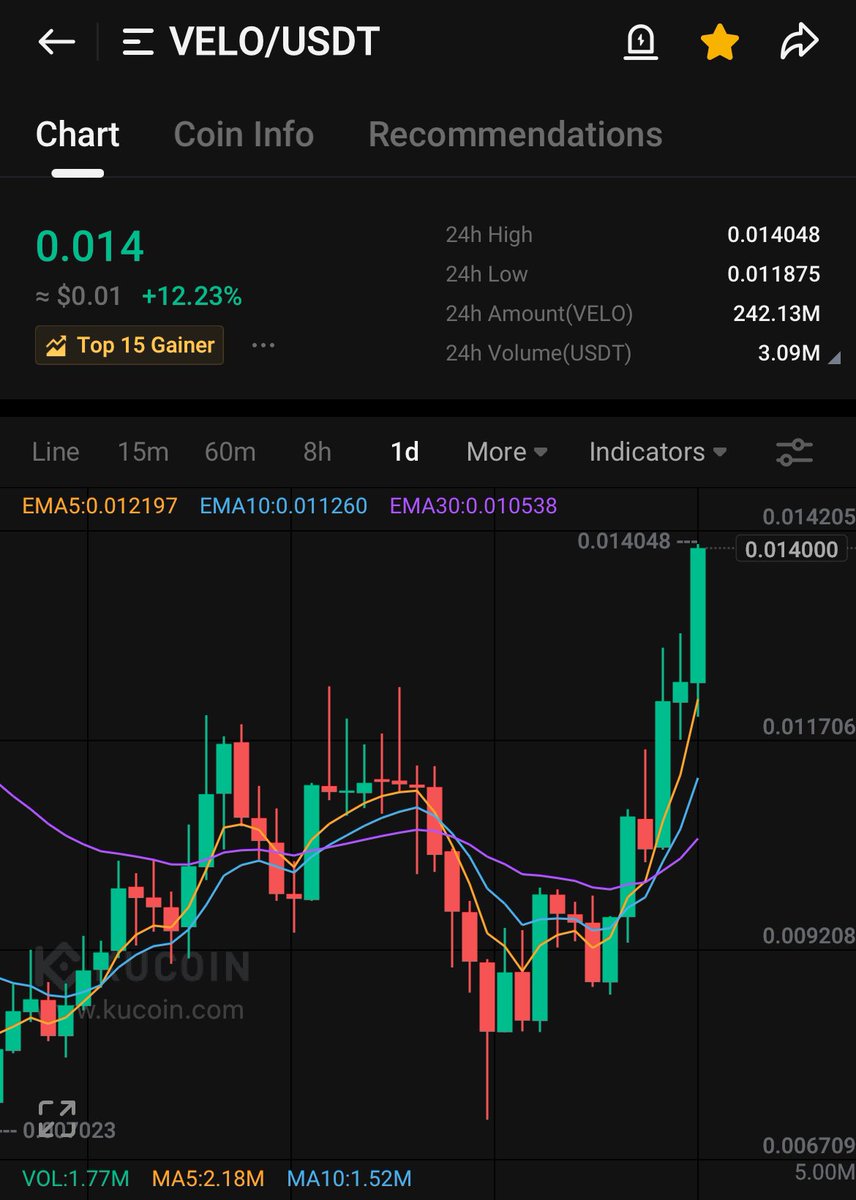Screen dimensions: 856x1200
Task: Tap the EMA5:0.012197 label
Action: (100, 506)
